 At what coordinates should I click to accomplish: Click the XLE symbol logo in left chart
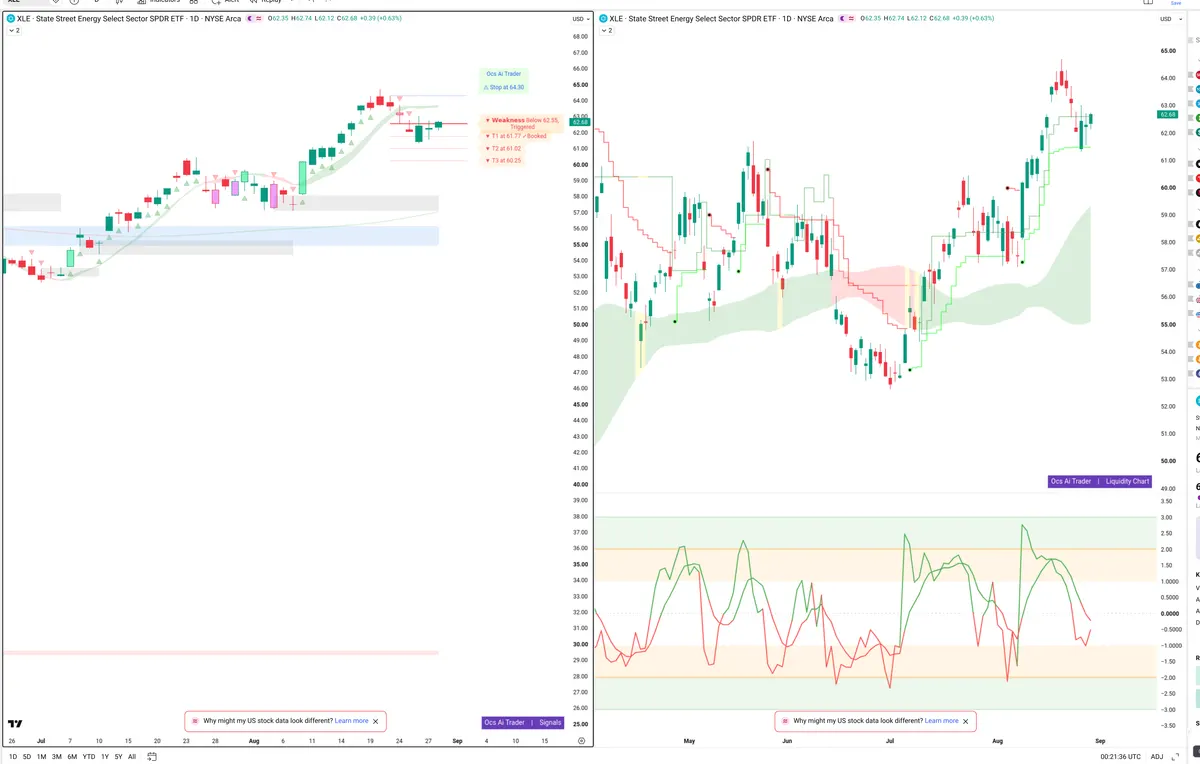[x=10, y=19]
